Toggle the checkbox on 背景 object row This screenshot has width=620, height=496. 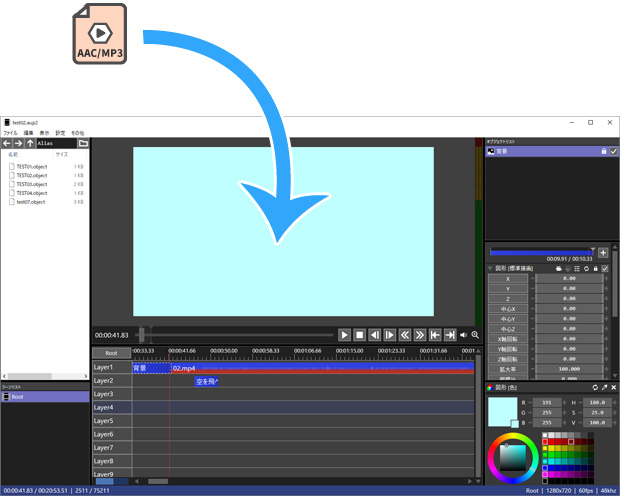(614, 151)
